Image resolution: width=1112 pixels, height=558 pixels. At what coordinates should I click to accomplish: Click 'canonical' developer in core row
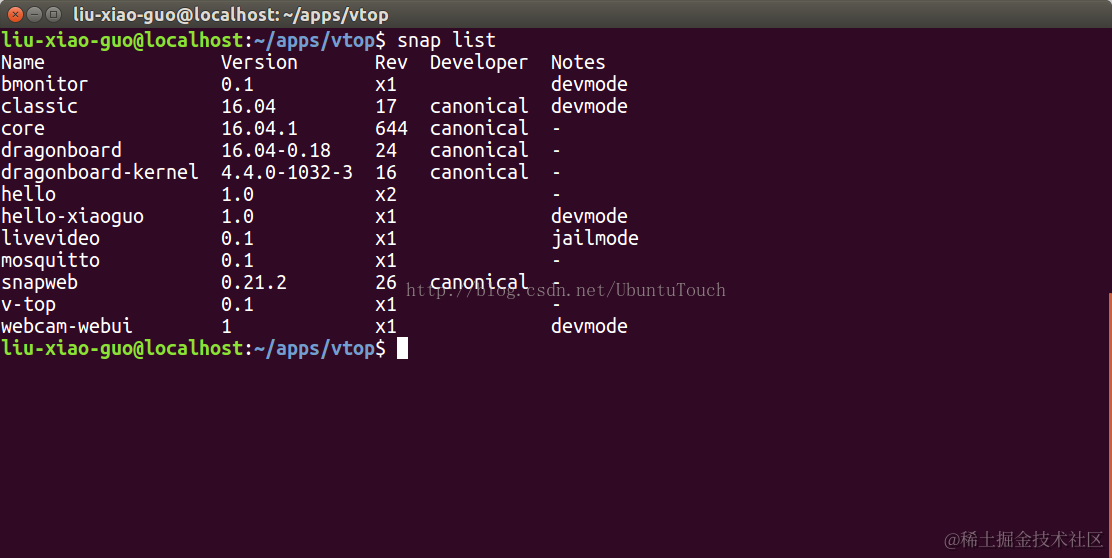click(479, 128)
